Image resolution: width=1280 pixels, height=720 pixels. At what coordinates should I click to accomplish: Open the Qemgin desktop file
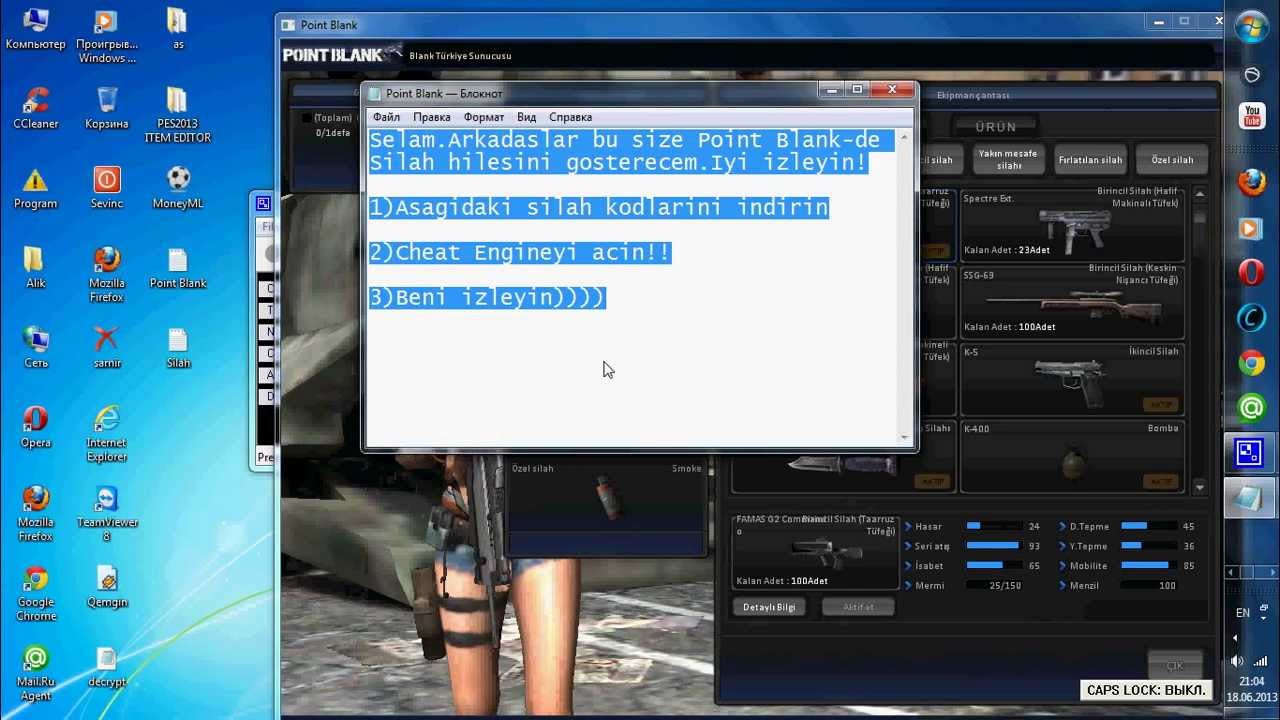107,588
